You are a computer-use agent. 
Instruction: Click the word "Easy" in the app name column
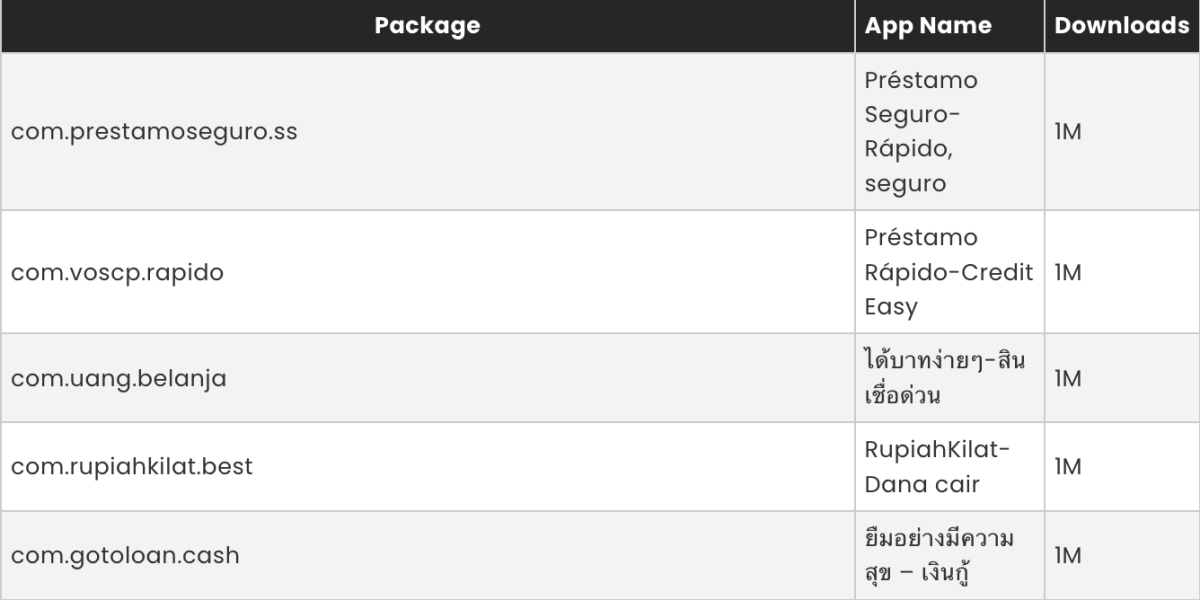click(891, 307)
